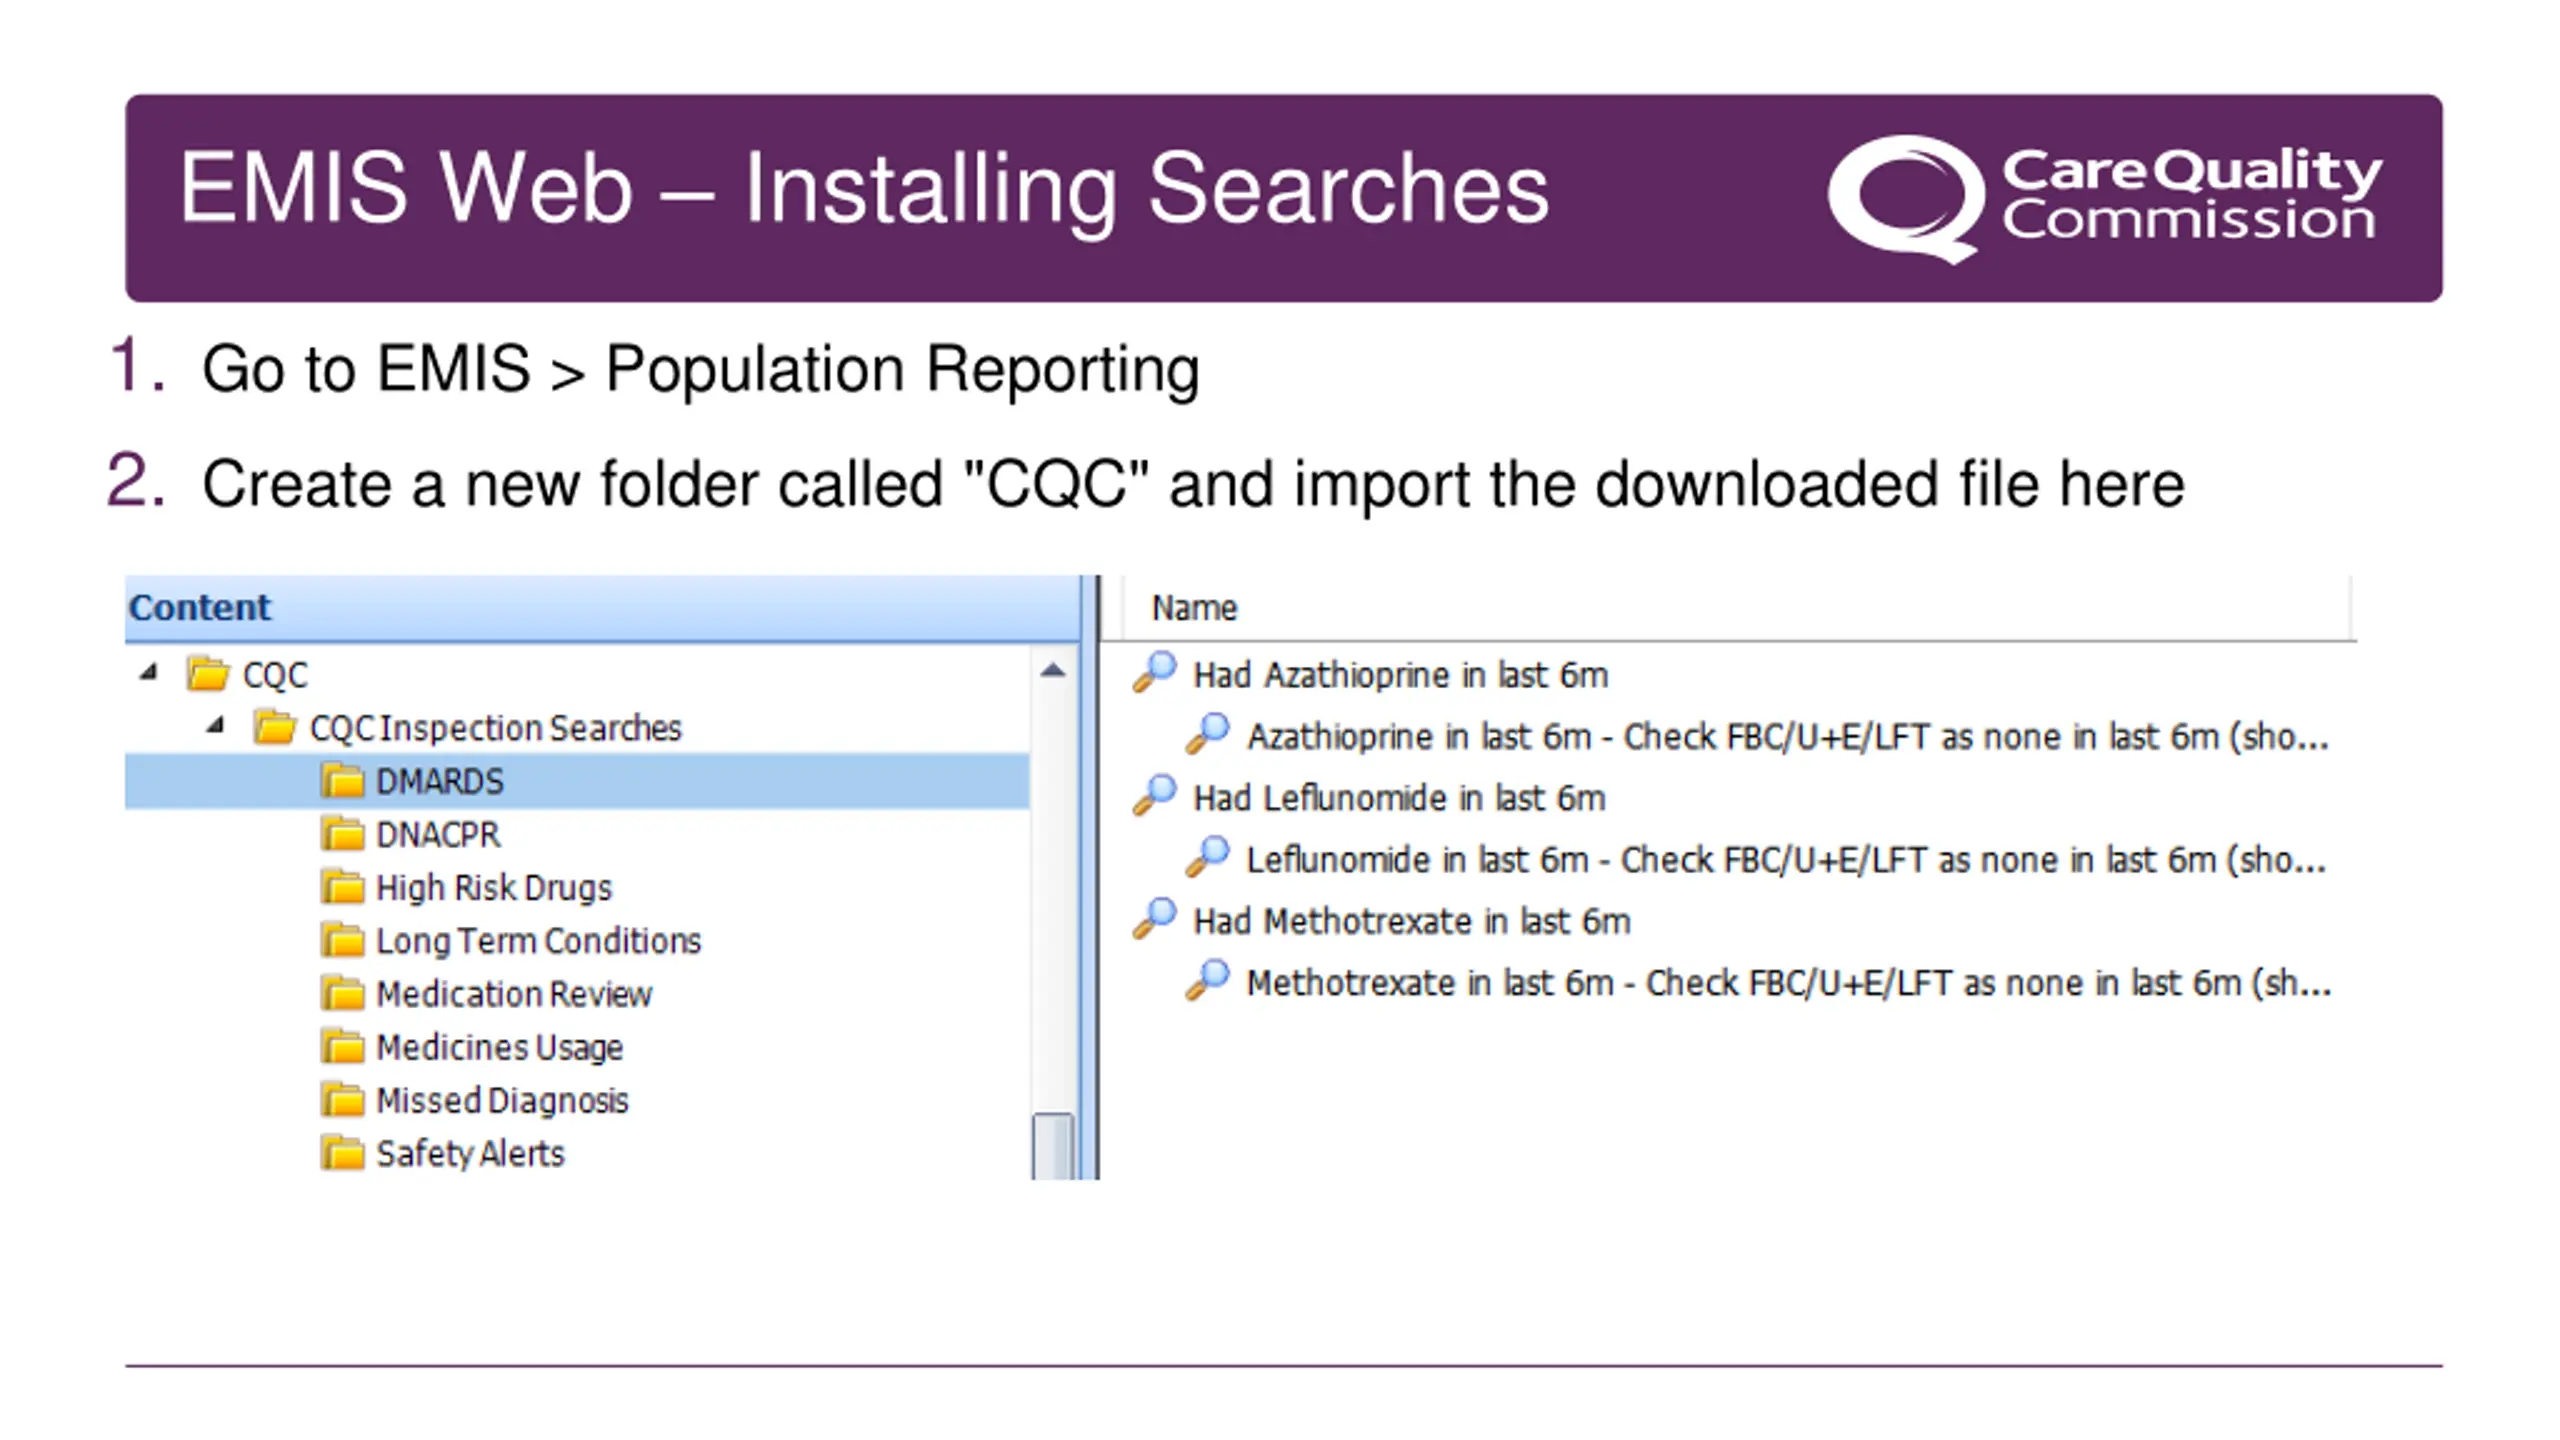This screenshot has height=1440, width=2560.
Task: Click the Content panel header
Action: click(x=602, y=608)
